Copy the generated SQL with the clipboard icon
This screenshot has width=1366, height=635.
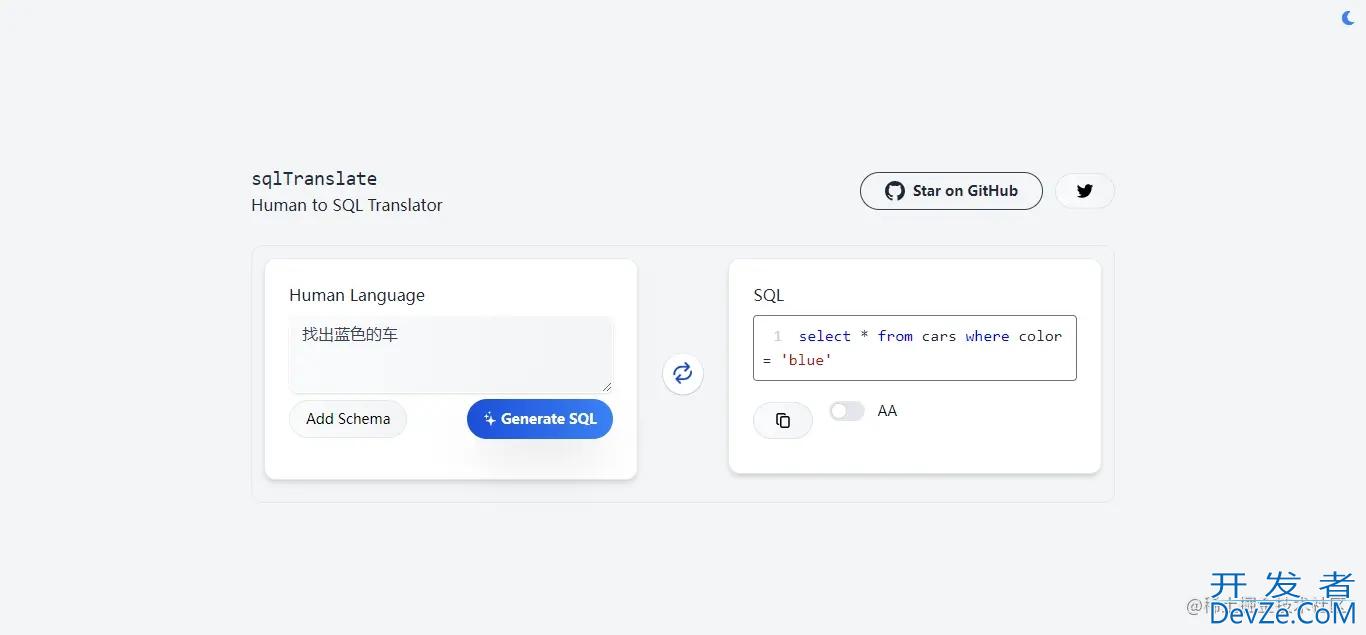783,420
